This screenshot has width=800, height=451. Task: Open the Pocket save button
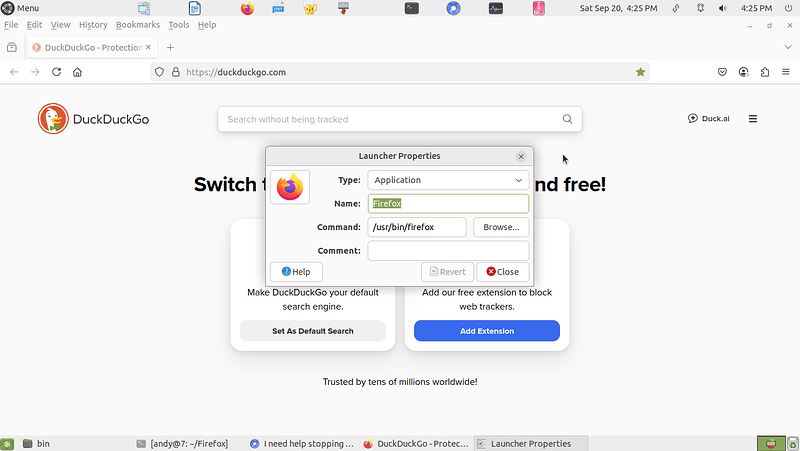[722, 72]
